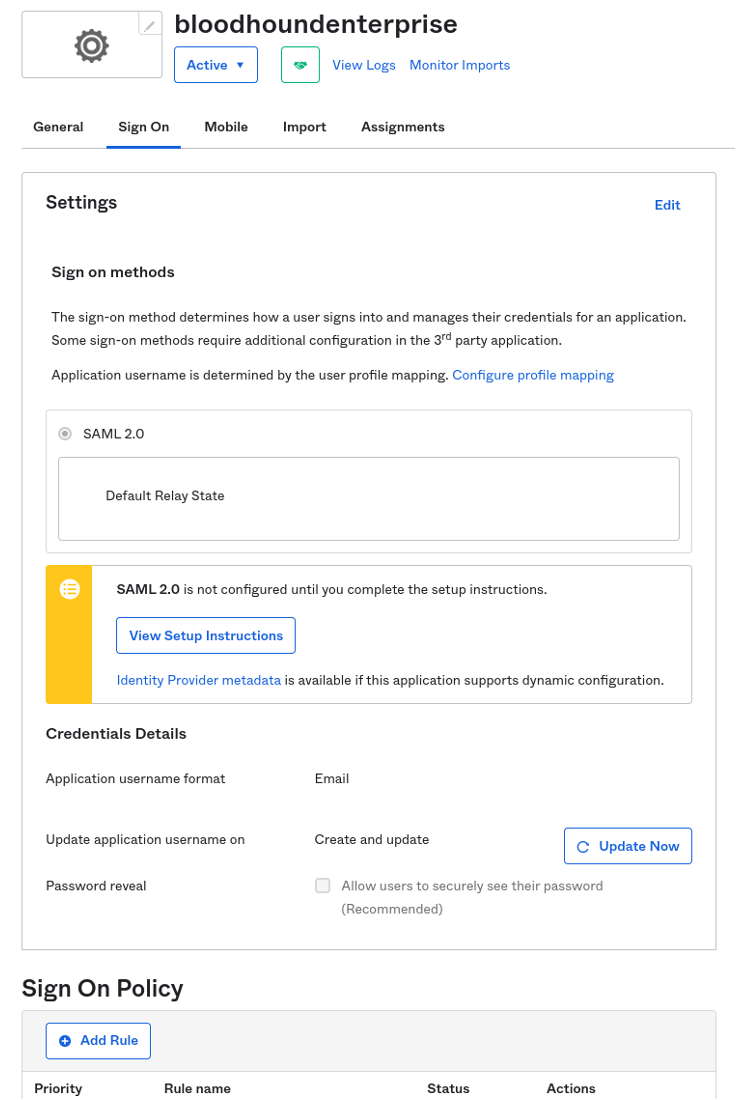The width and height of the screenshot is (736, 1100).
Task: Click Edit in Settings panel
Action: 667,205
